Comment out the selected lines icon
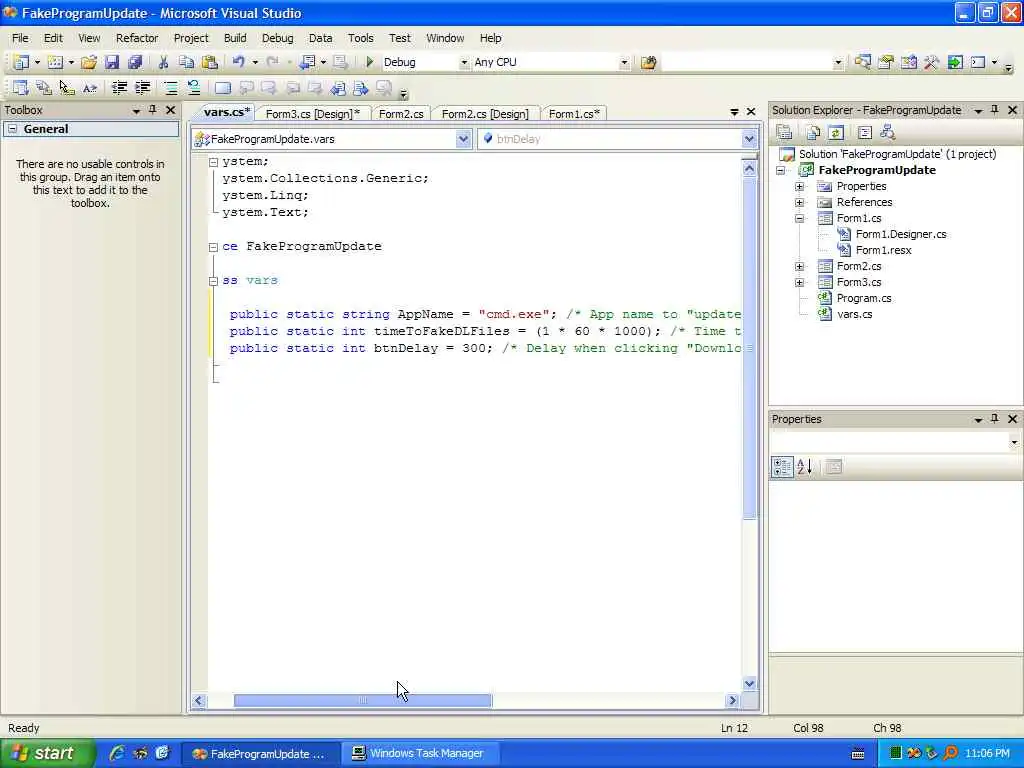1024x768 pixels. pyautogui.click(x=170, y=88)
